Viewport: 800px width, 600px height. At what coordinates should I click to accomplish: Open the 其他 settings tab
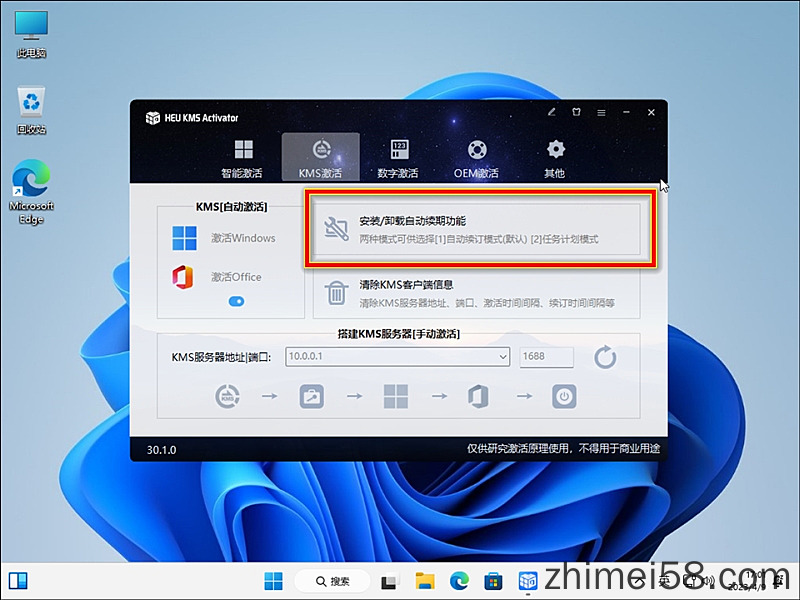tap(555, 158)
